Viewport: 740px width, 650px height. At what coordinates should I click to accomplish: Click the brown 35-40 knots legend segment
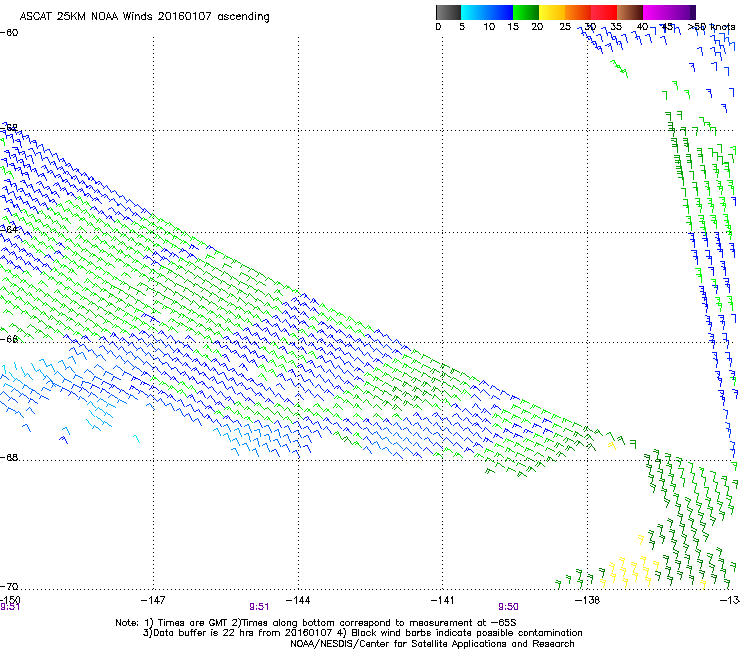point(630,12)
